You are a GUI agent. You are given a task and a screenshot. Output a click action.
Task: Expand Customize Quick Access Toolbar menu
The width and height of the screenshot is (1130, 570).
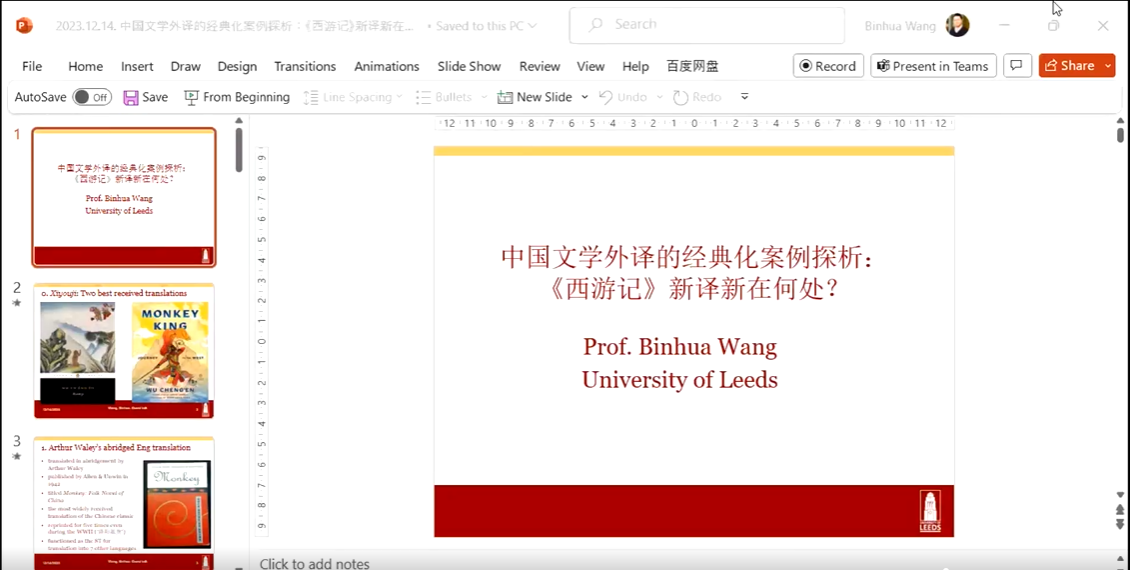click(x=744, y=97)
